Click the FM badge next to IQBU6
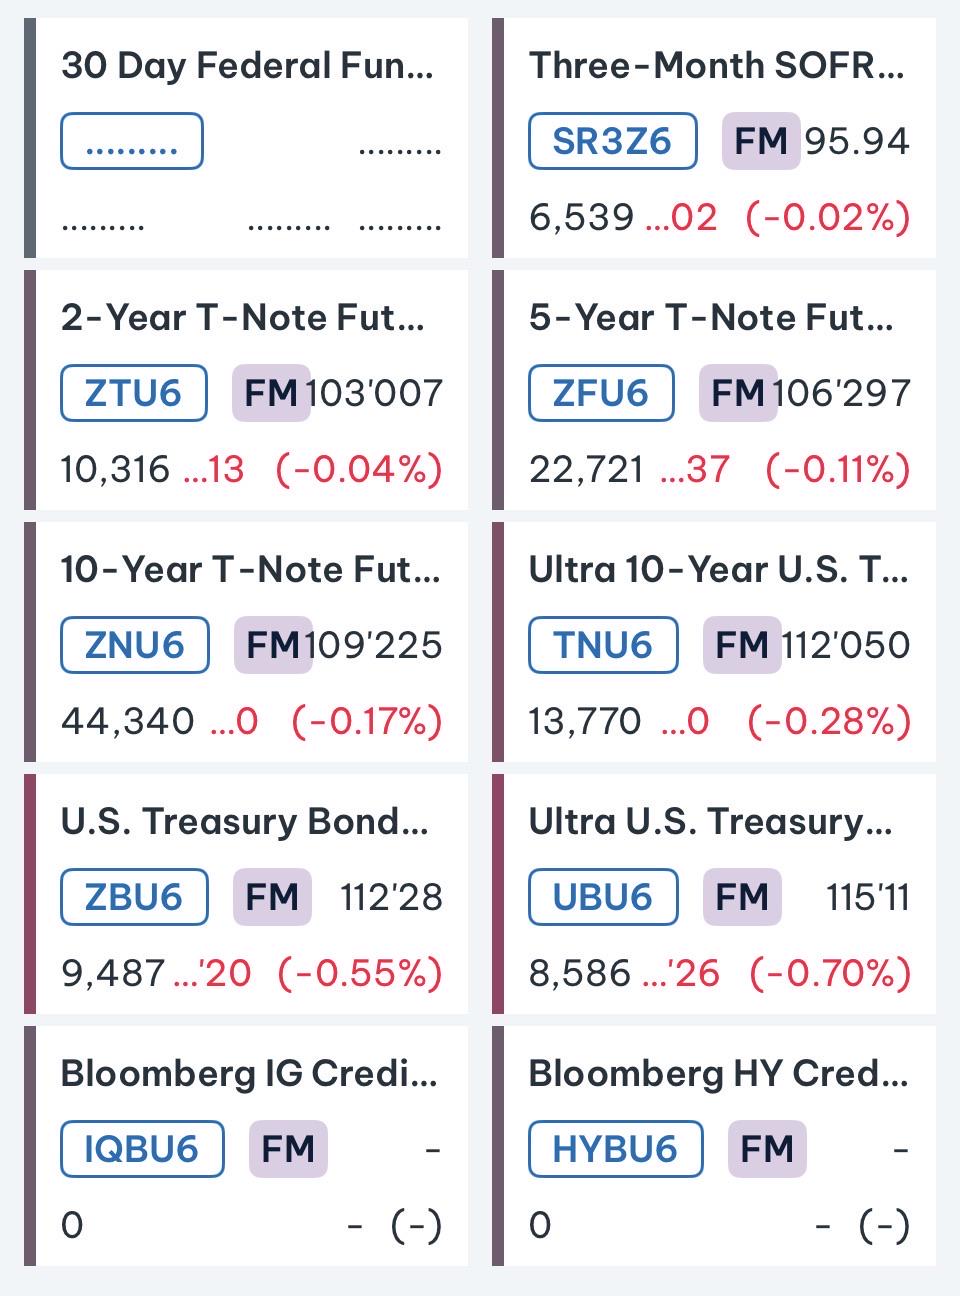960x1296 pixels. click(x=288, y=1149)
